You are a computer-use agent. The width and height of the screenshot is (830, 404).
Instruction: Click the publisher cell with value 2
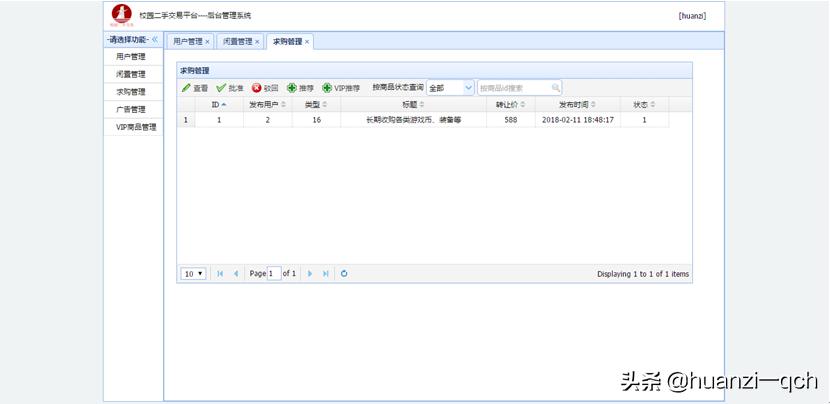(267, 120)
